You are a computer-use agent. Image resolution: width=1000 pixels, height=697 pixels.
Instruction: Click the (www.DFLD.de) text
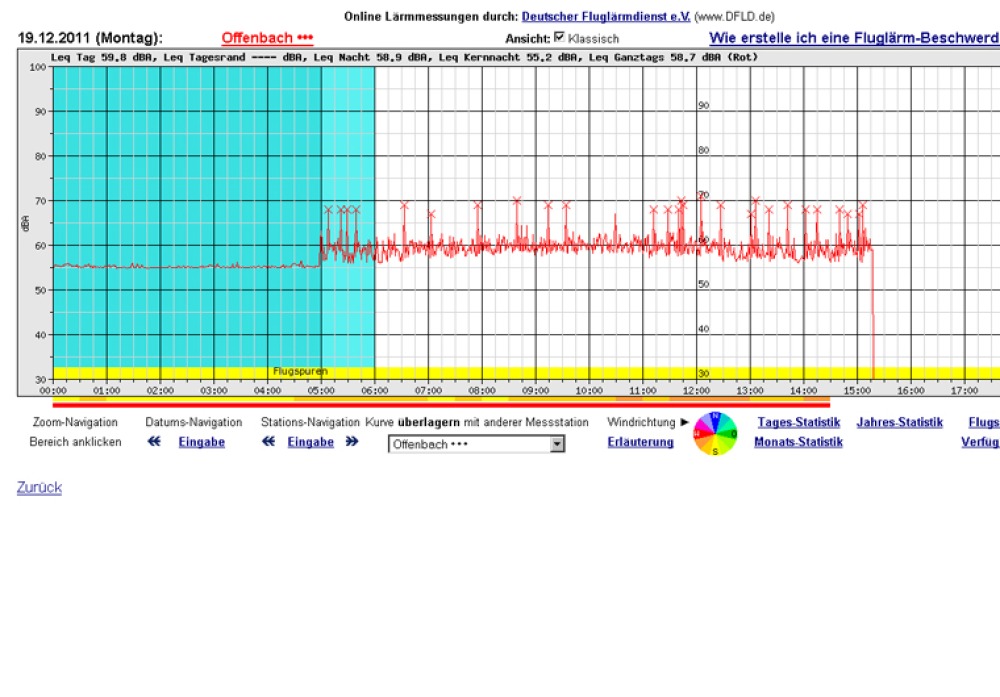click(x=734, y=17)
